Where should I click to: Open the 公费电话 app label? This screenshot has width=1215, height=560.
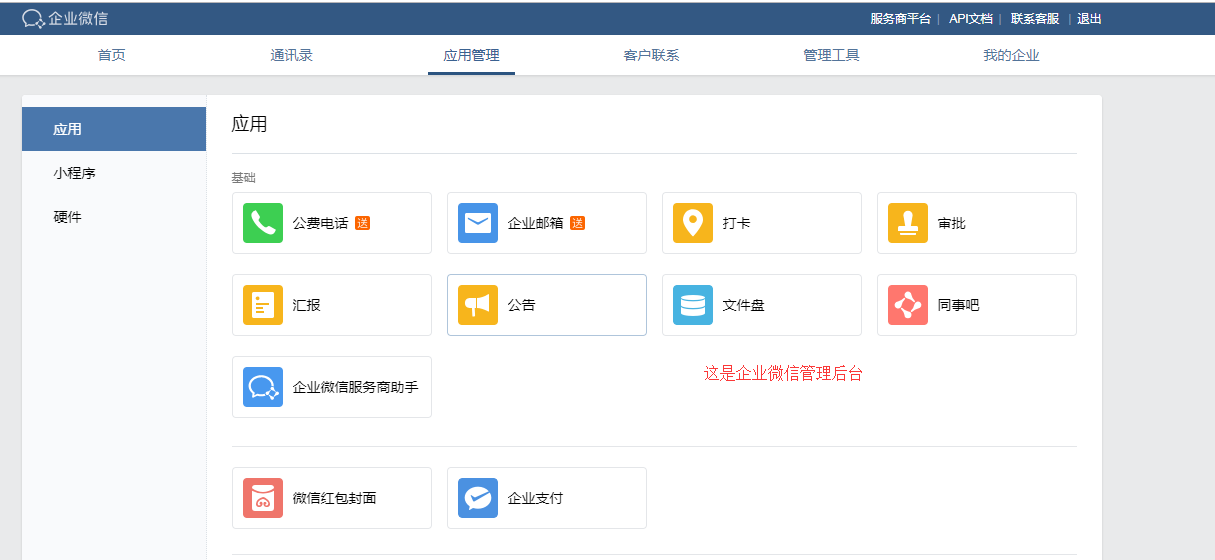[x=320, y=223]
